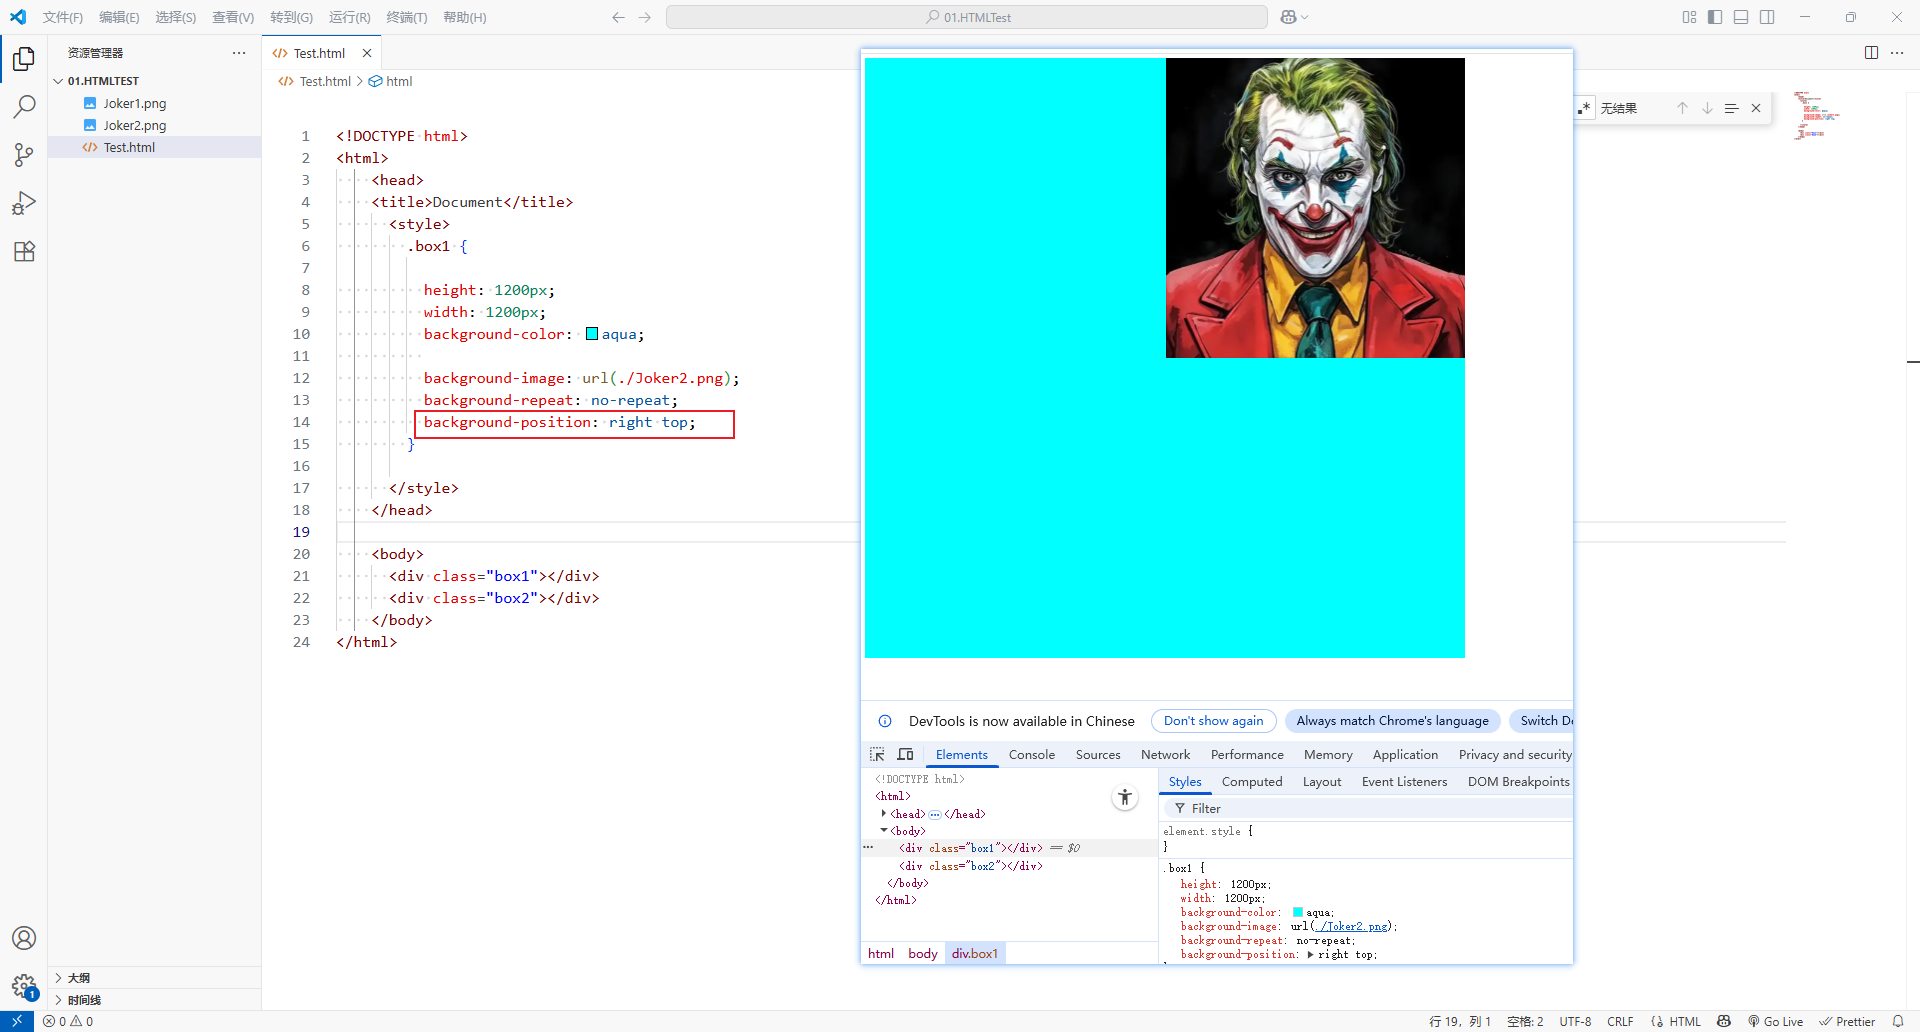Open the Copilot chat icon in title bar
The image size is (1920, 1032).
[x=1289, y=17]
